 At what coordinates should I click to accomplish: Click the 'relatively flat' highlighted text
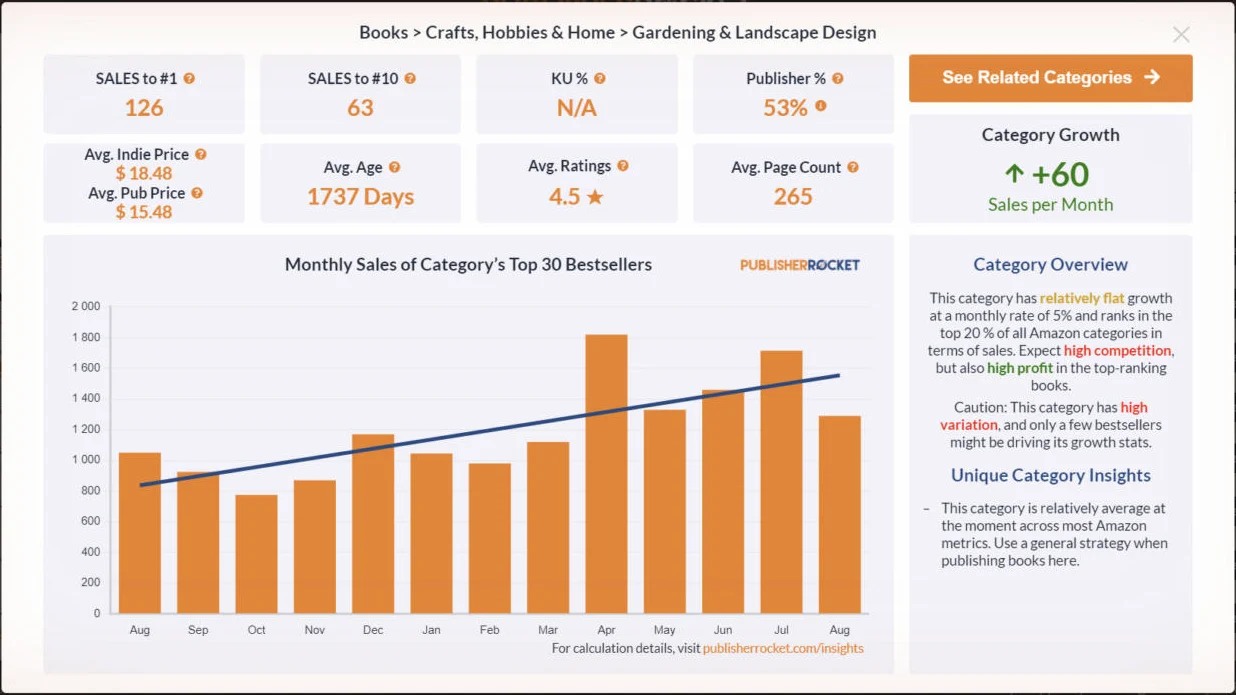coord(1083,298)
